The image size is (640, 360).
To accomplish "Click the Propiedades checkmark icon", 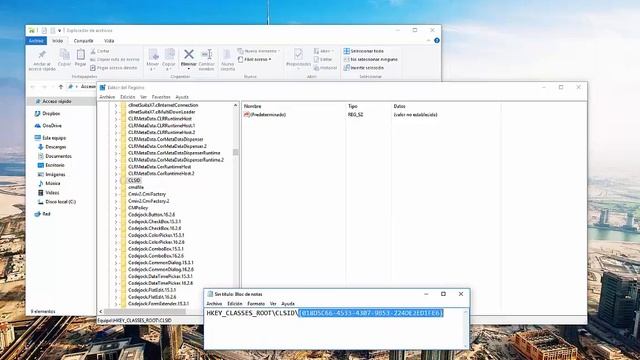I will coord(298,54).
